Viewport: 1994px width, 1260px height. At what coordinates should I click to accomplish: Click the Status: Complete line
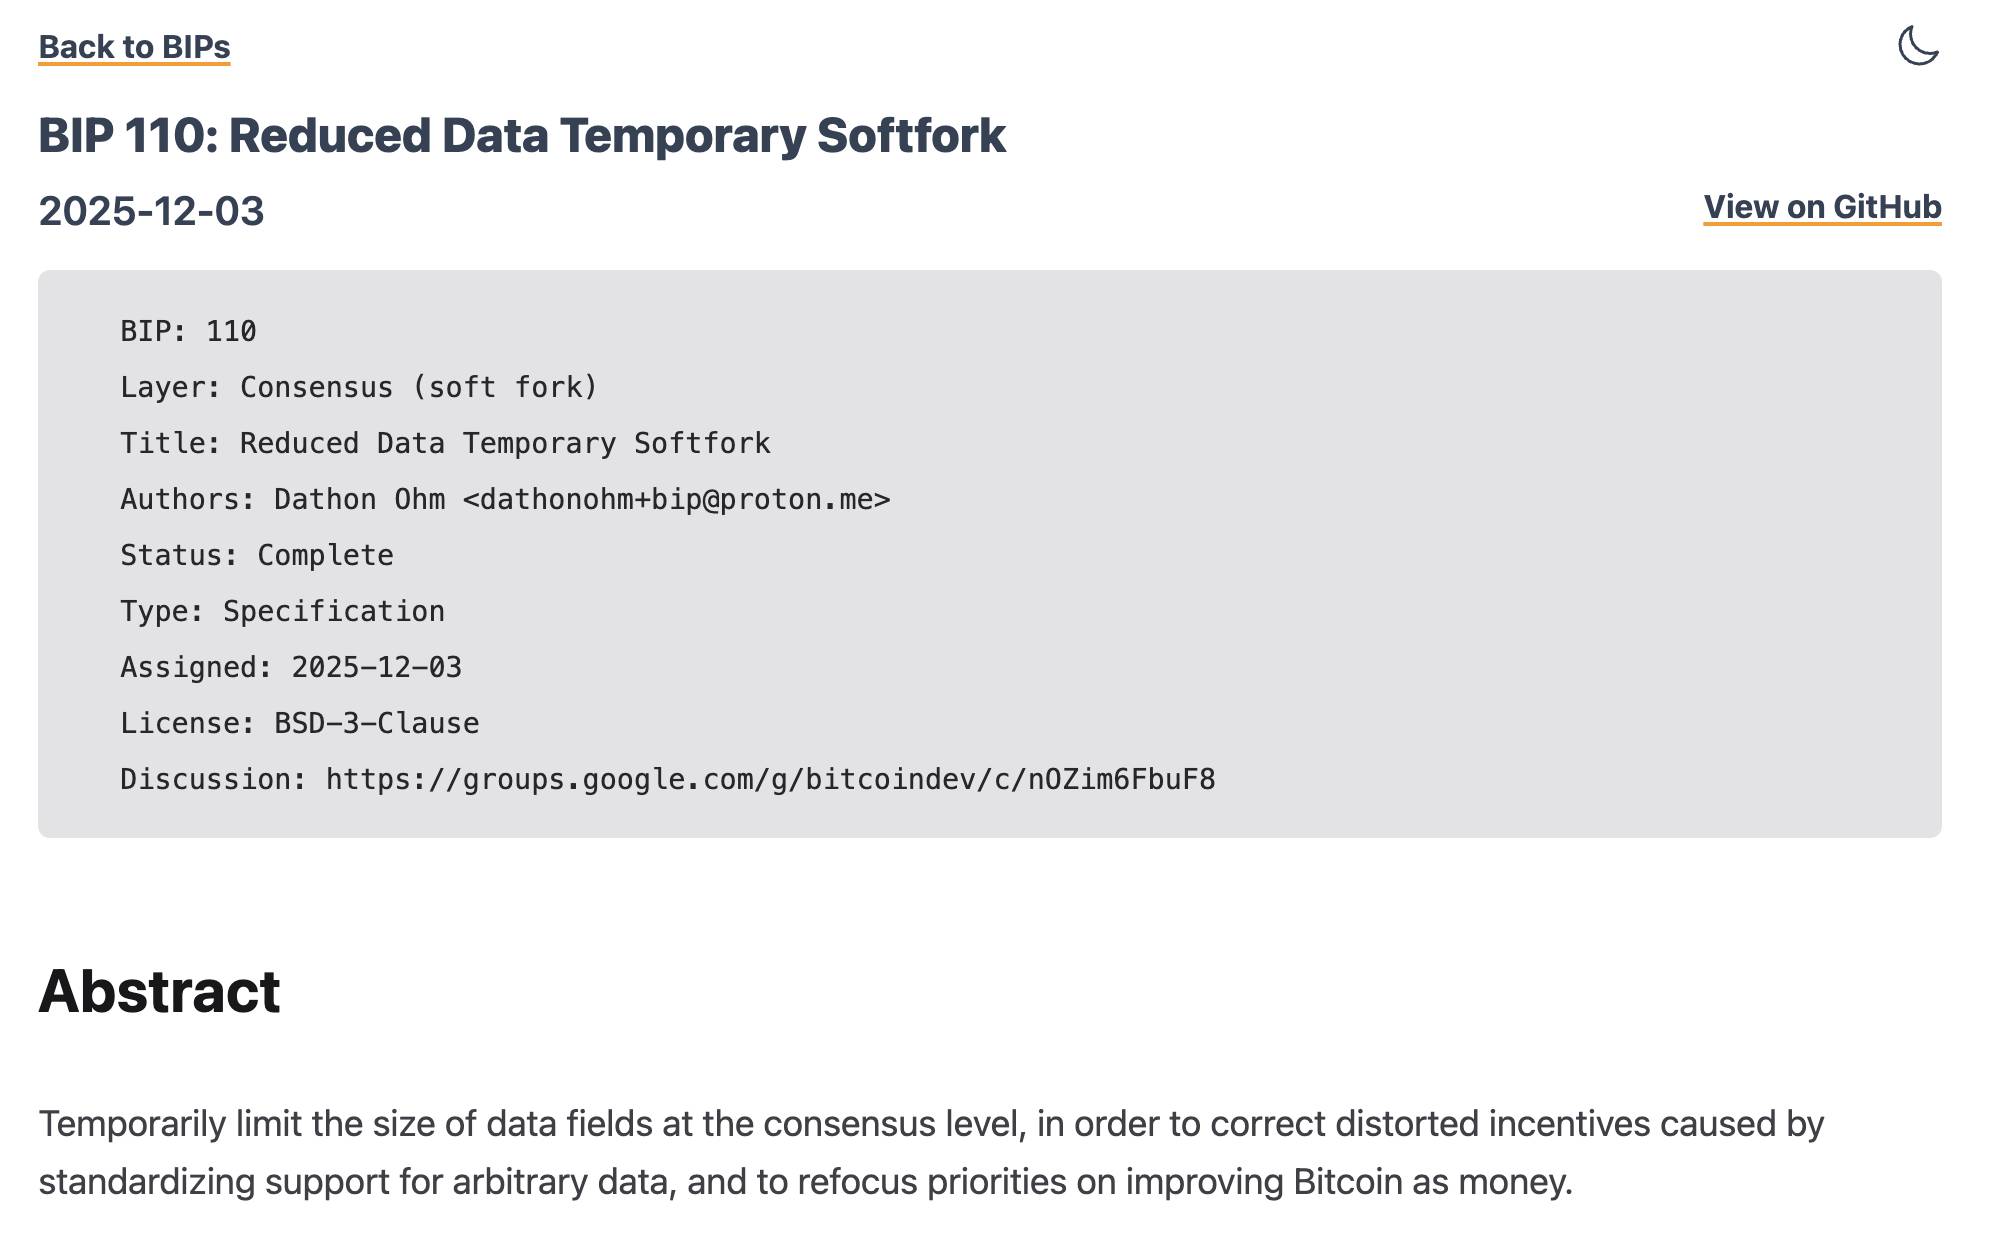pos(257,555)
